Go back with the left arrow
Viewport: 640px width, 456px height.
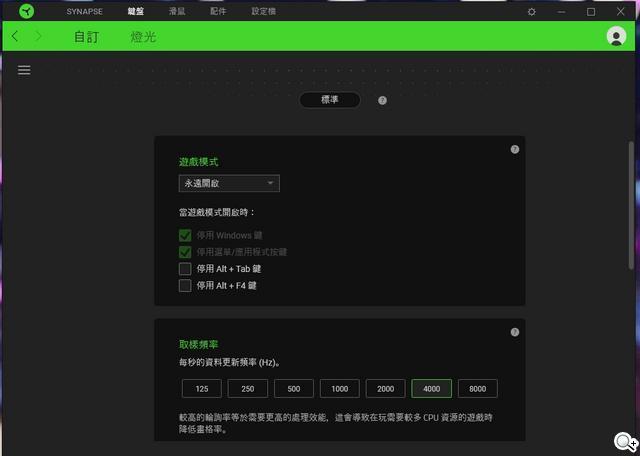15,37
